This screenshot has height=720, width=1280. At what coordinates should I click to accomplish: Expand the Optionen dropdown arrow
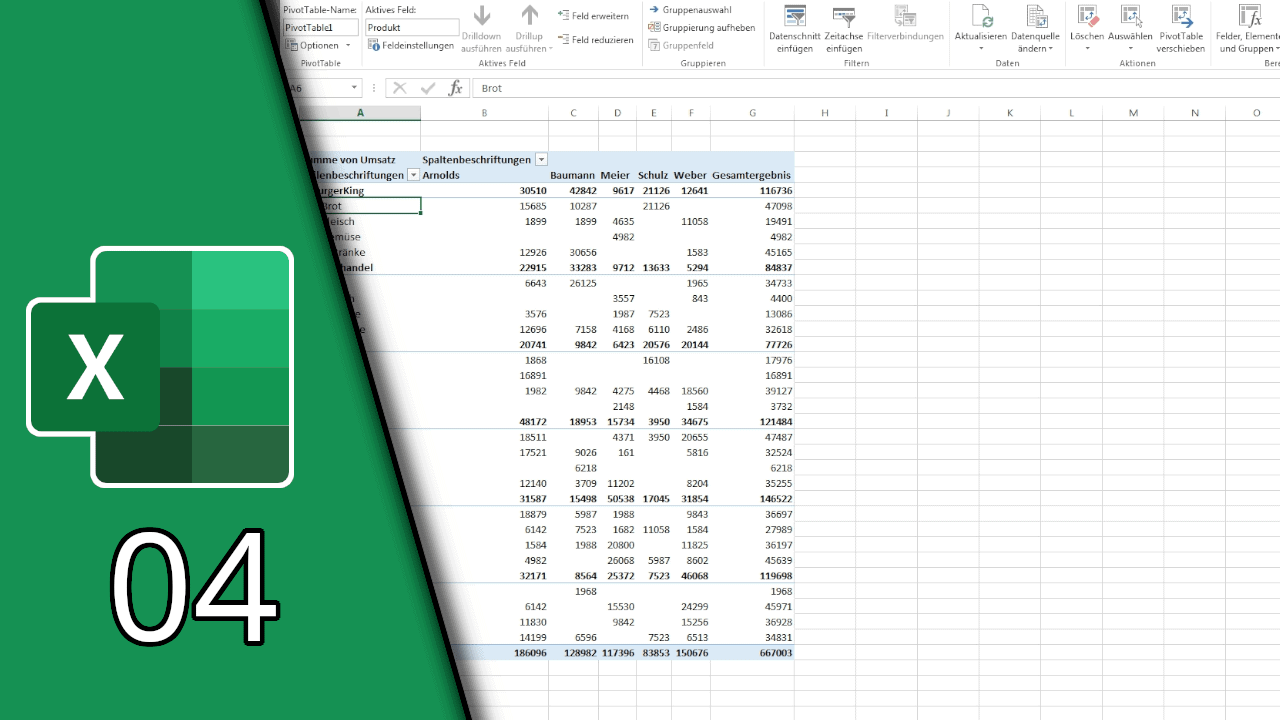tap(348, 46)
